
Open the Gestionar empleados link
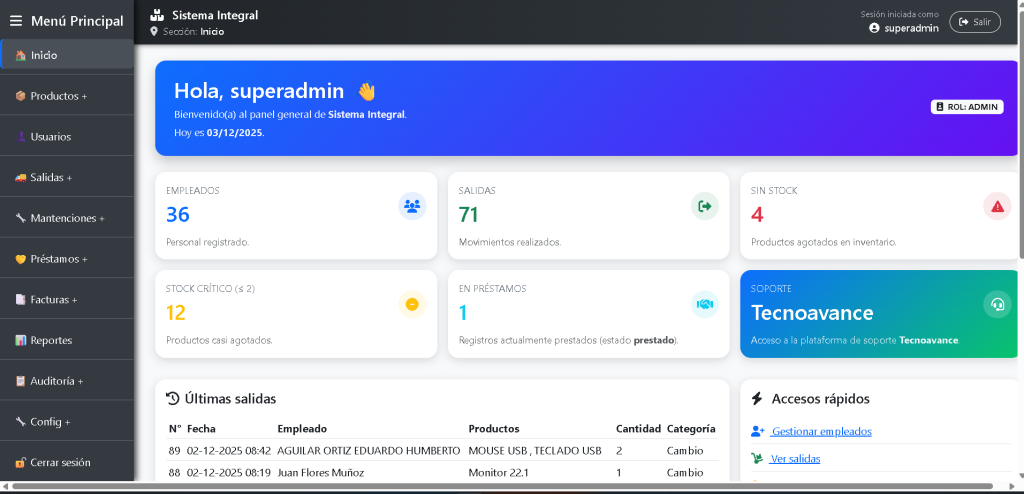coord(821,431)
